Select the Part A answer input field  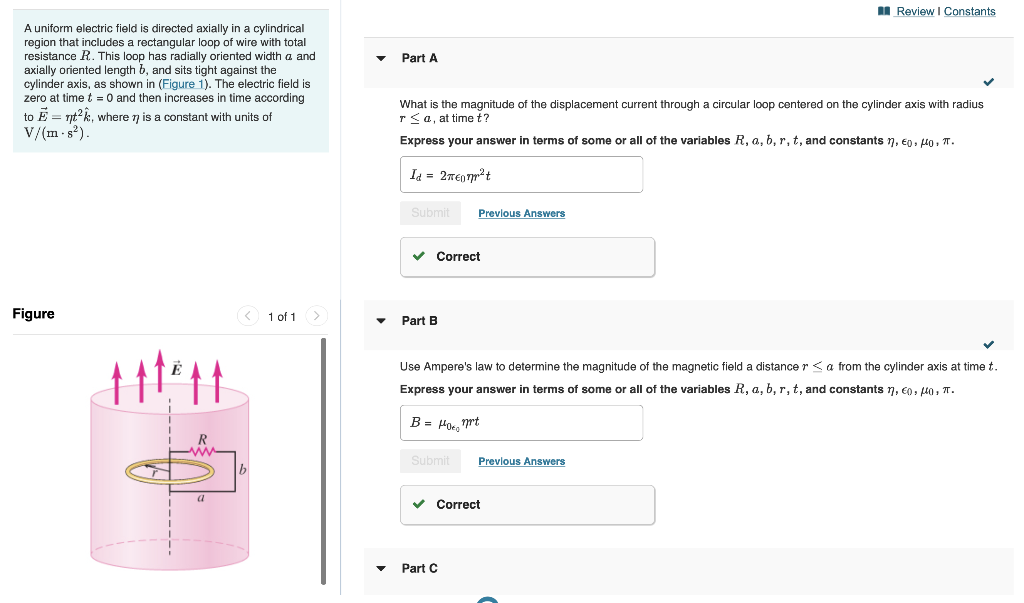click(x=521, y=174)
